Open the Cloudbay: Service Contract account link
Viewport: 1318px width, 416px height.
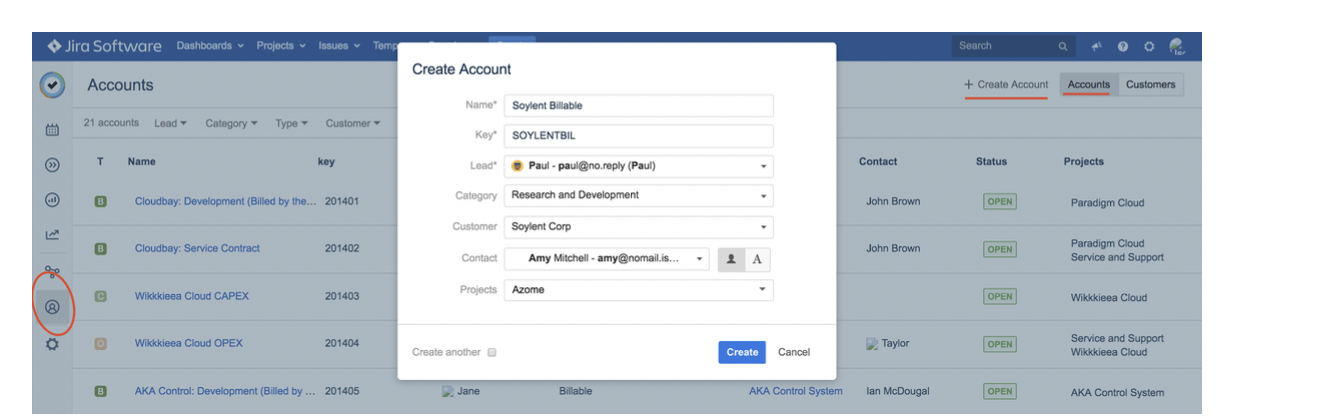click(x=197, y=249)
